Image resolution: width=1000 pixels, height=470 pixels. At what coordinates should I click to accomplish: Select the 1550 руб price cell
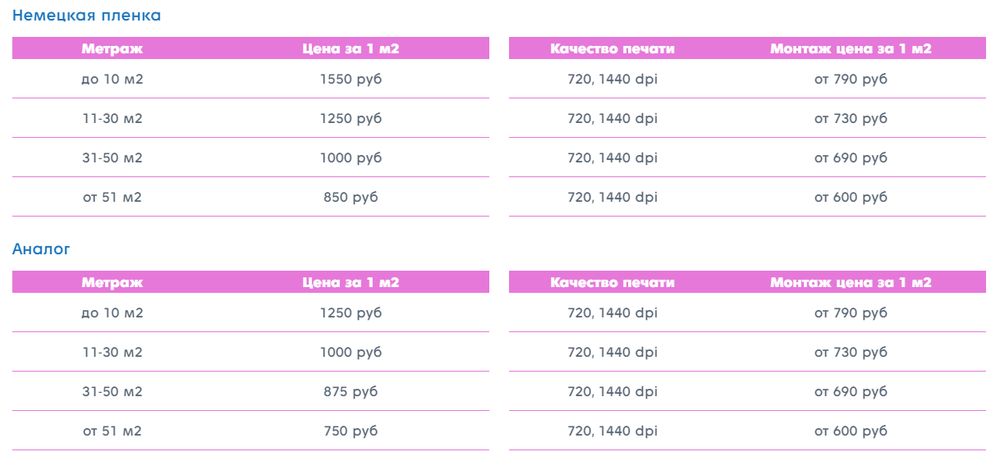(351, 79)
